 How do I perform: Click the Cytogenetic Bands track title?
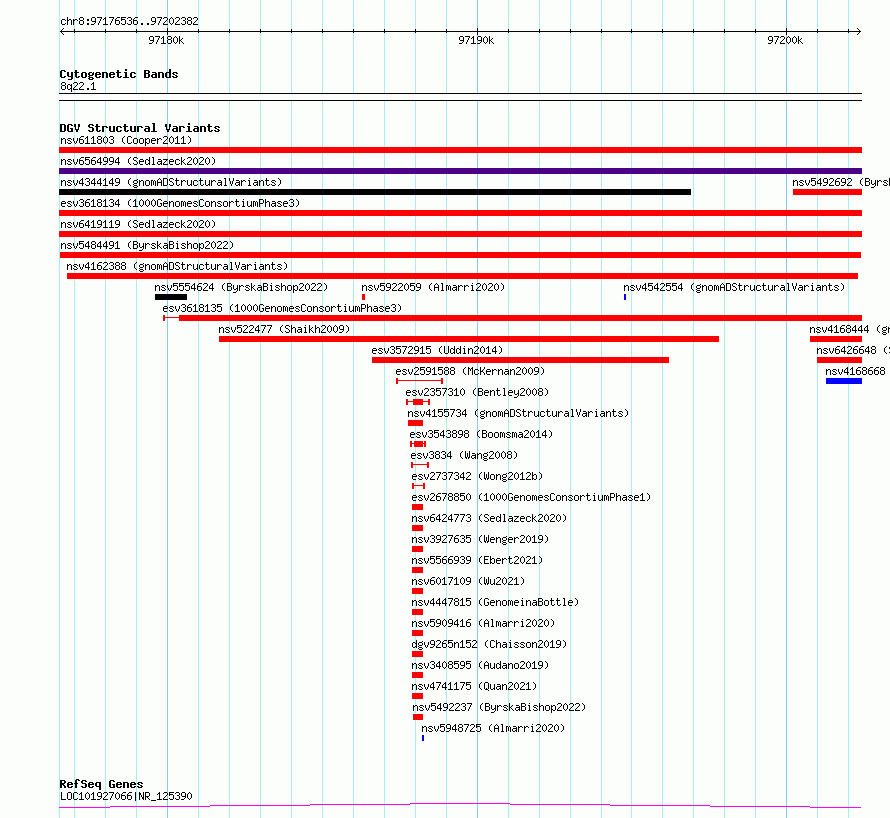tap(119, 74)
